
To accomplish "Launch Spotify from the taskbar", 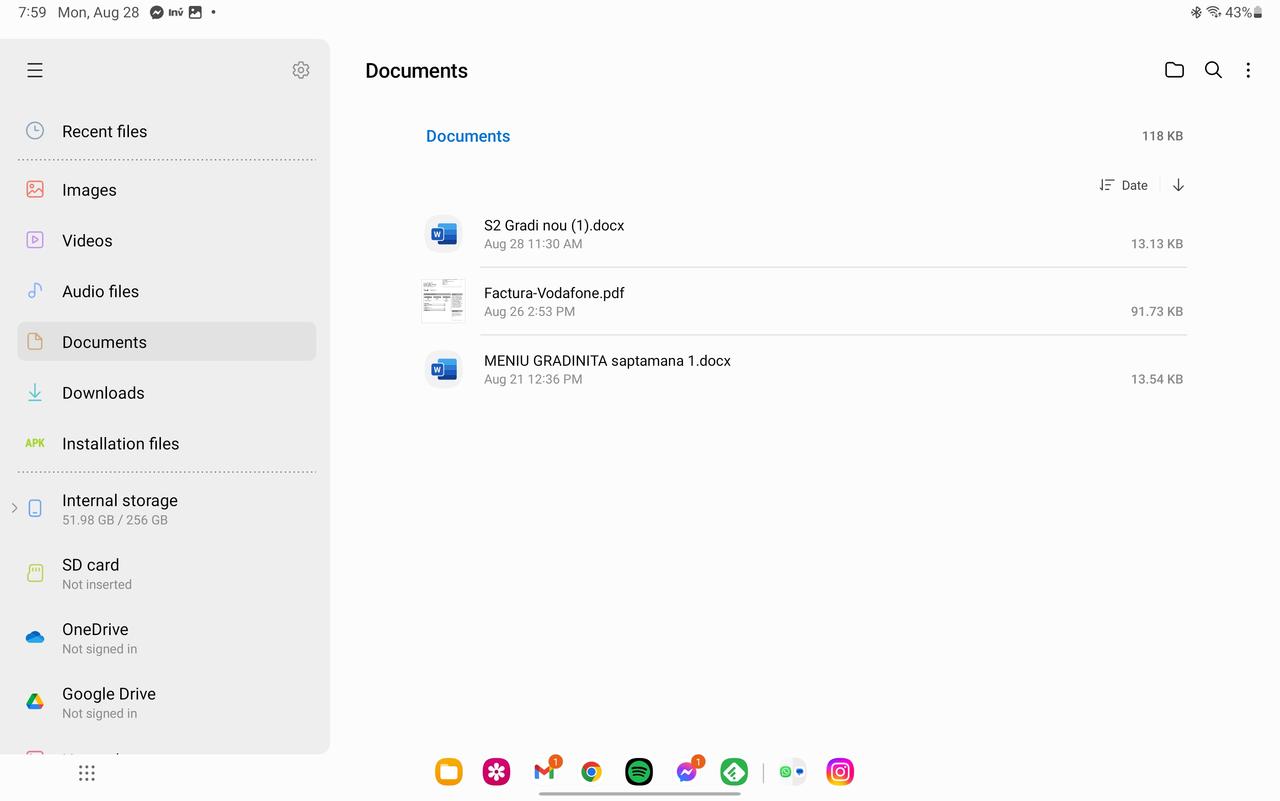I will click(x=639, y=772).
